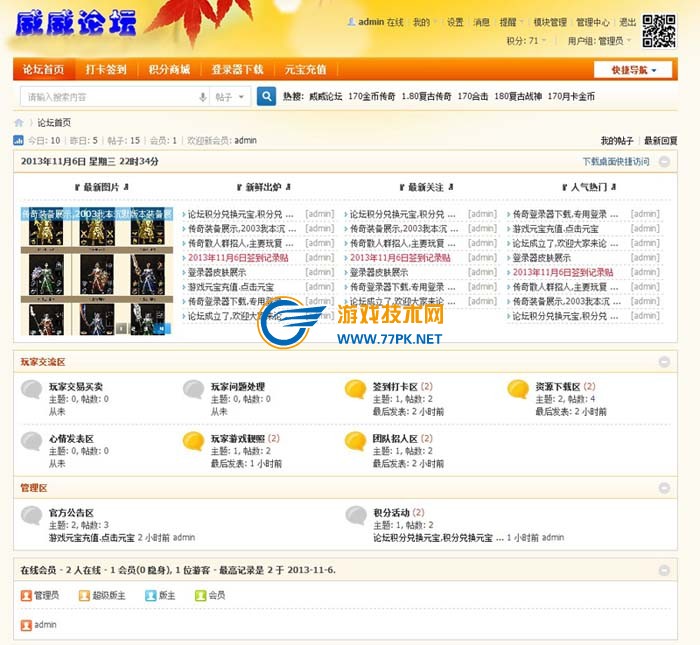700x645 pixels.
Task: Click 下载桌面快捷访问 link
Action: coord(616,162)
